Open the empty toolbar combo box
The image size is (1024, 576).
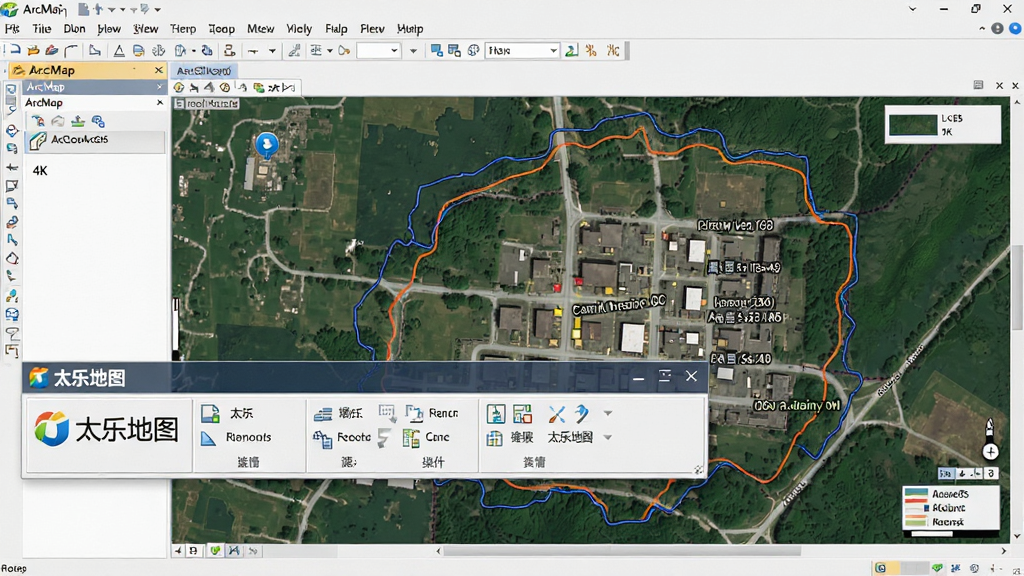(x=378, y=50)
